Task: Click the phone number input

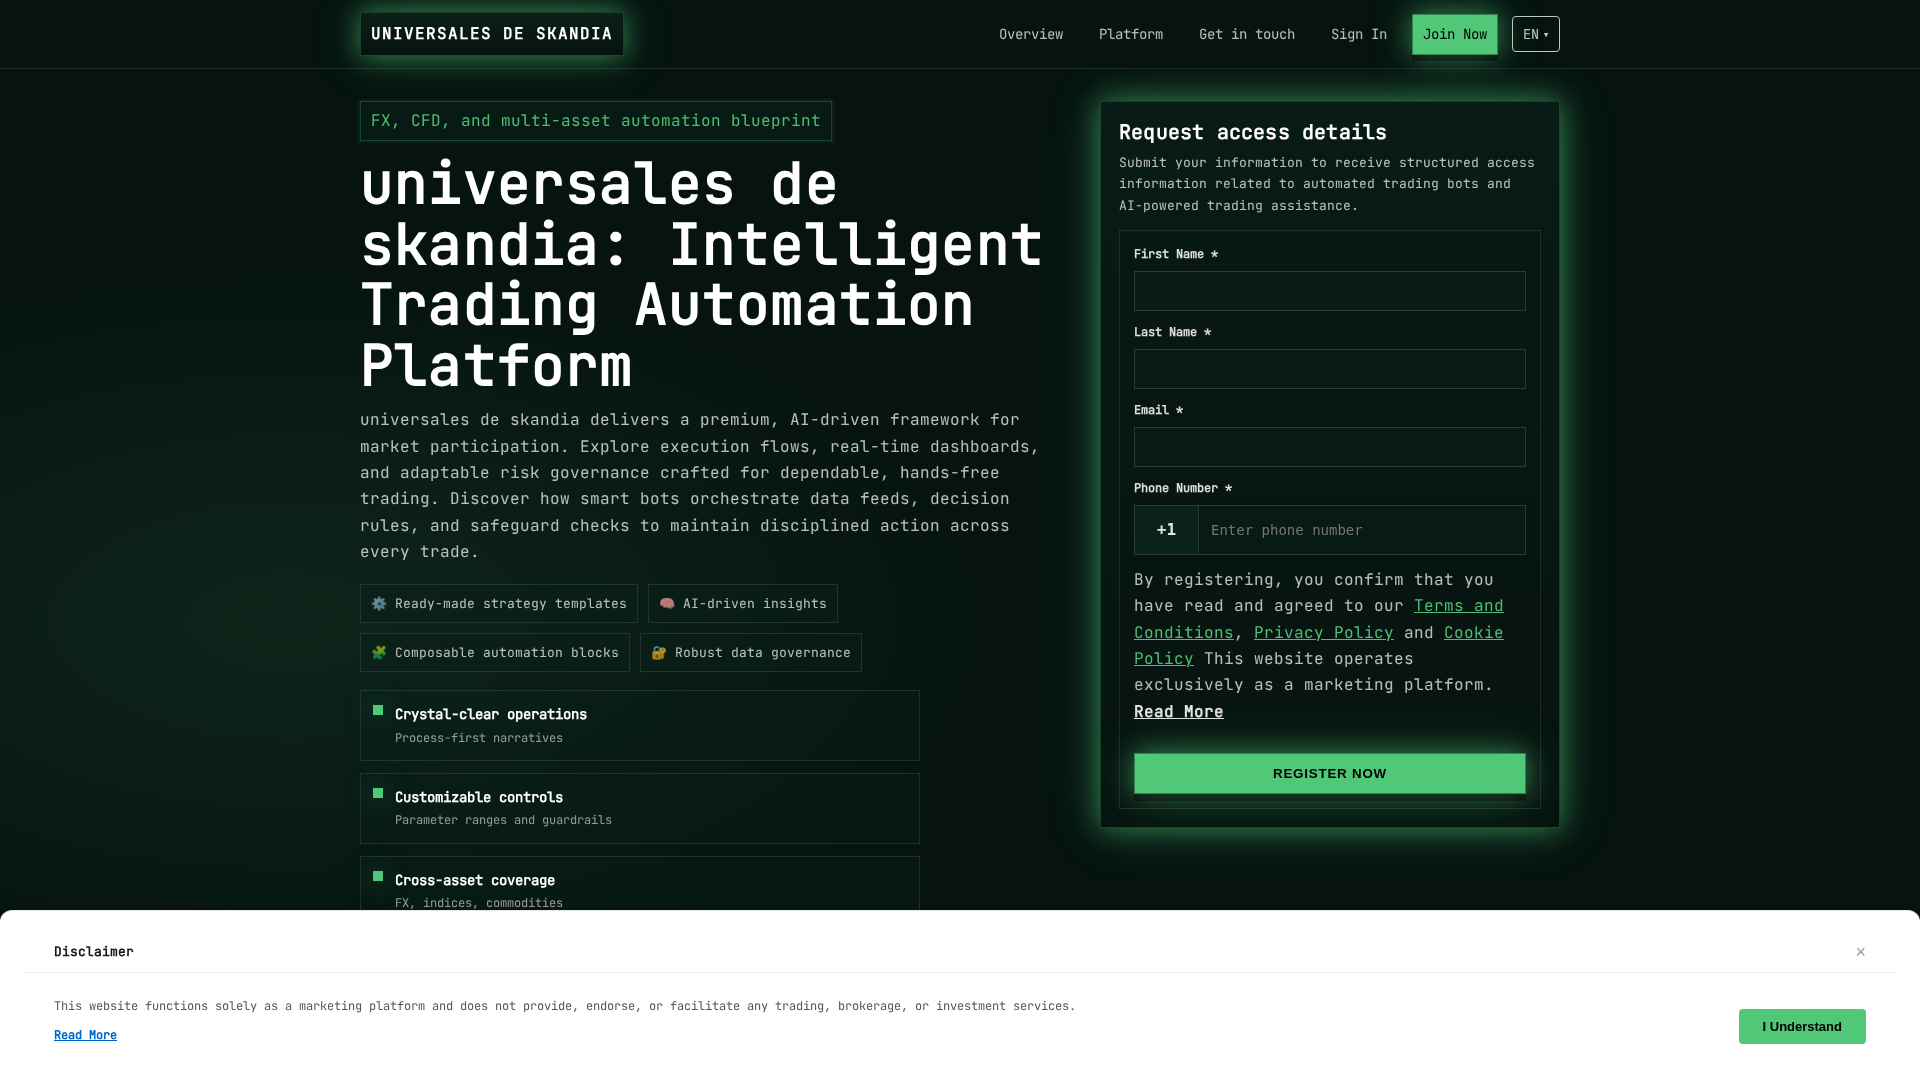Action: pos(1361,530)
